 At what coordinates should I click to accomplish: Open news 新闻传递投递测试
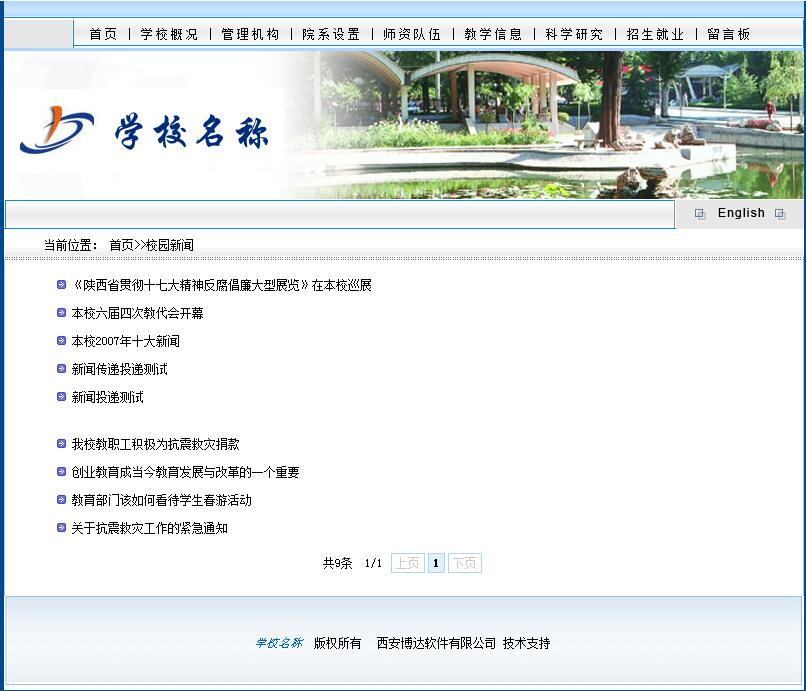click(119, 369)
